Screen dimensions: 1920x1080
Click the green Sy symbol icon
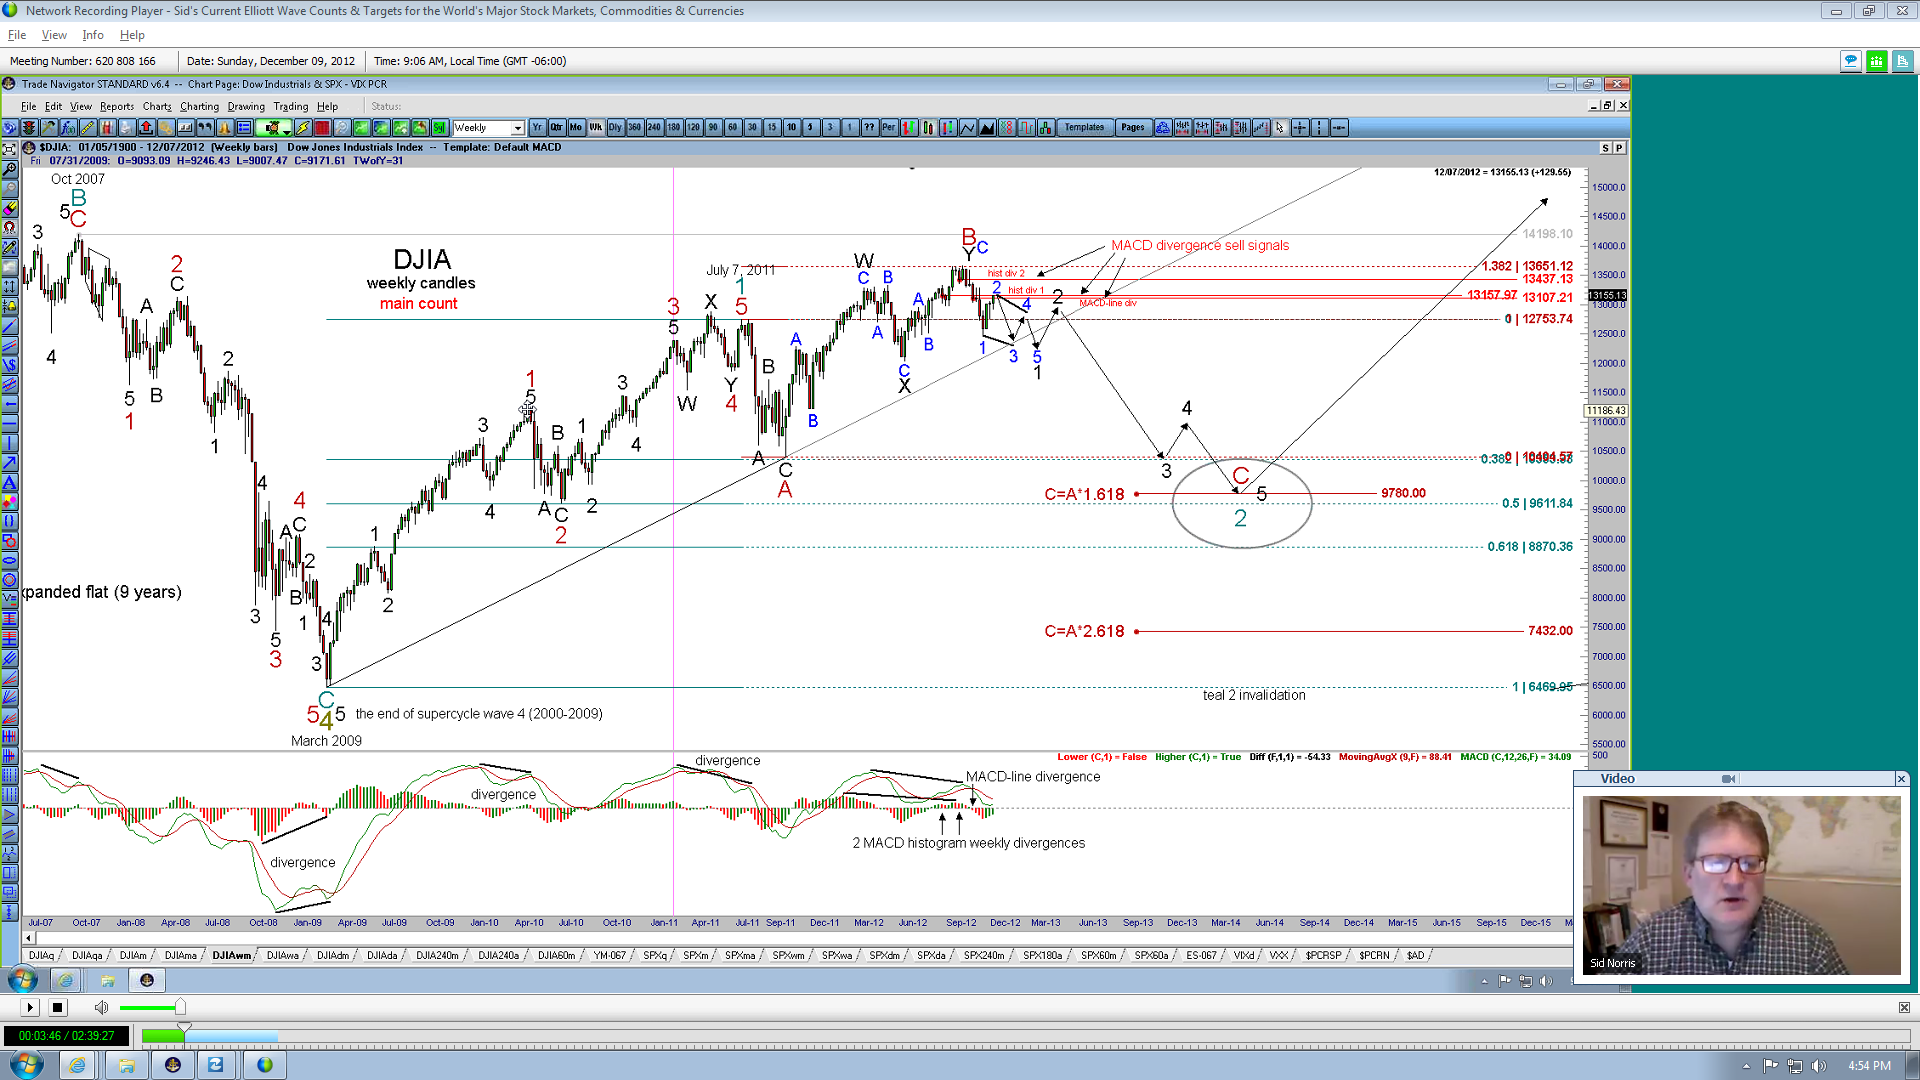(x=439, y=128)
